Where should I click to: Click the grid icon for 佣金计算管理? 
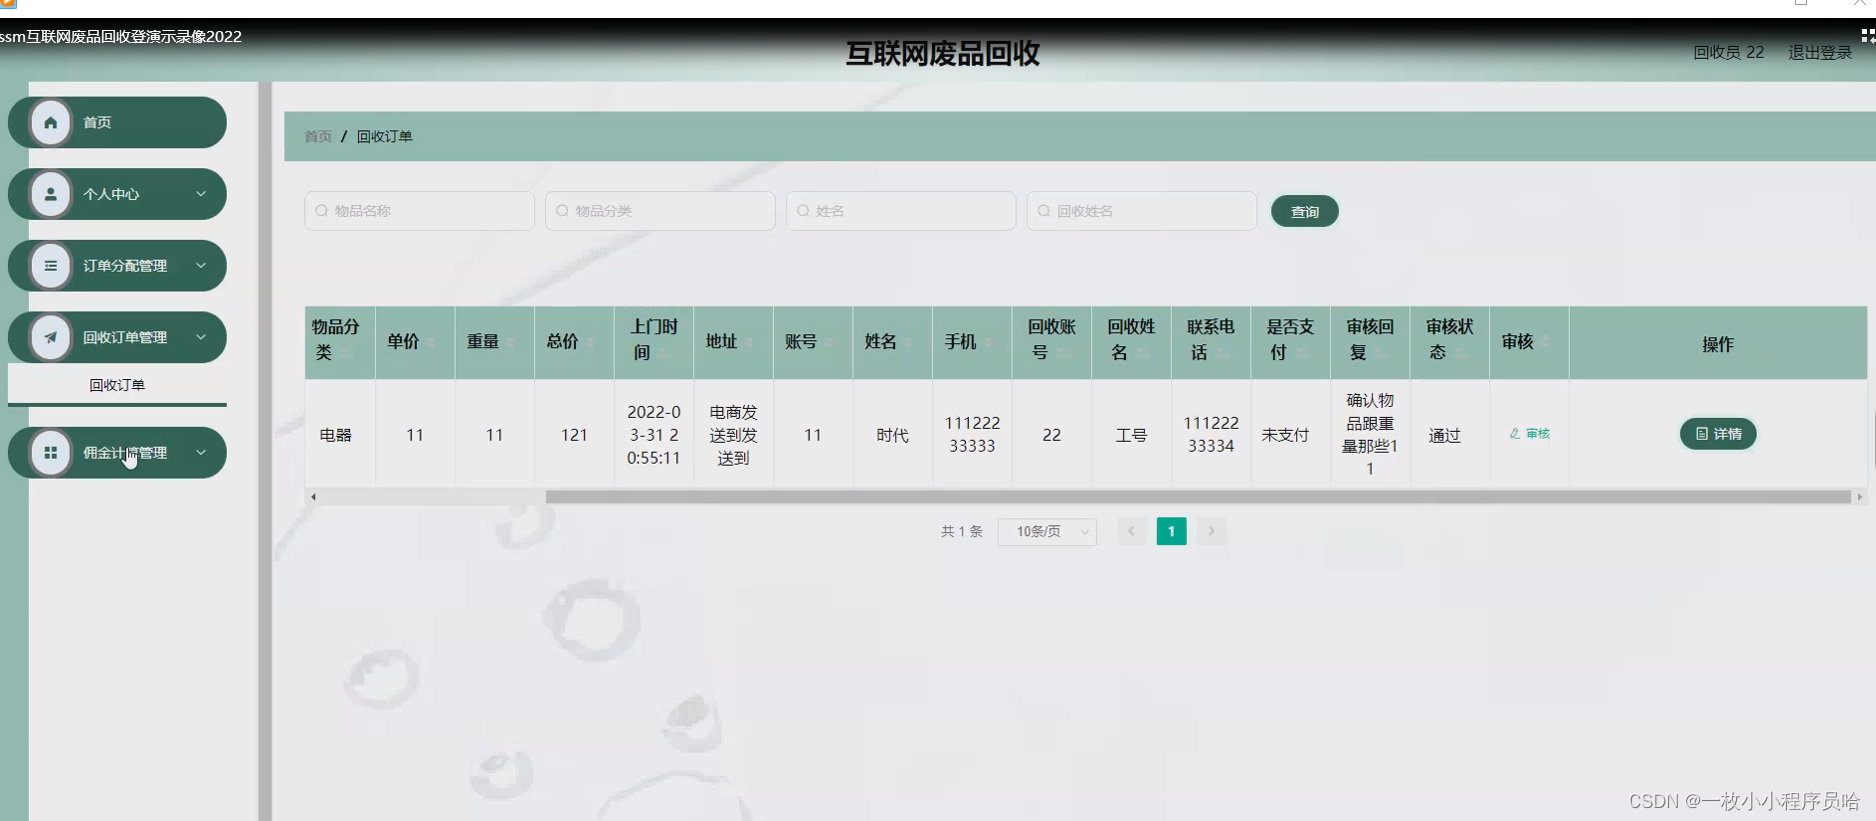click(50, 453)
